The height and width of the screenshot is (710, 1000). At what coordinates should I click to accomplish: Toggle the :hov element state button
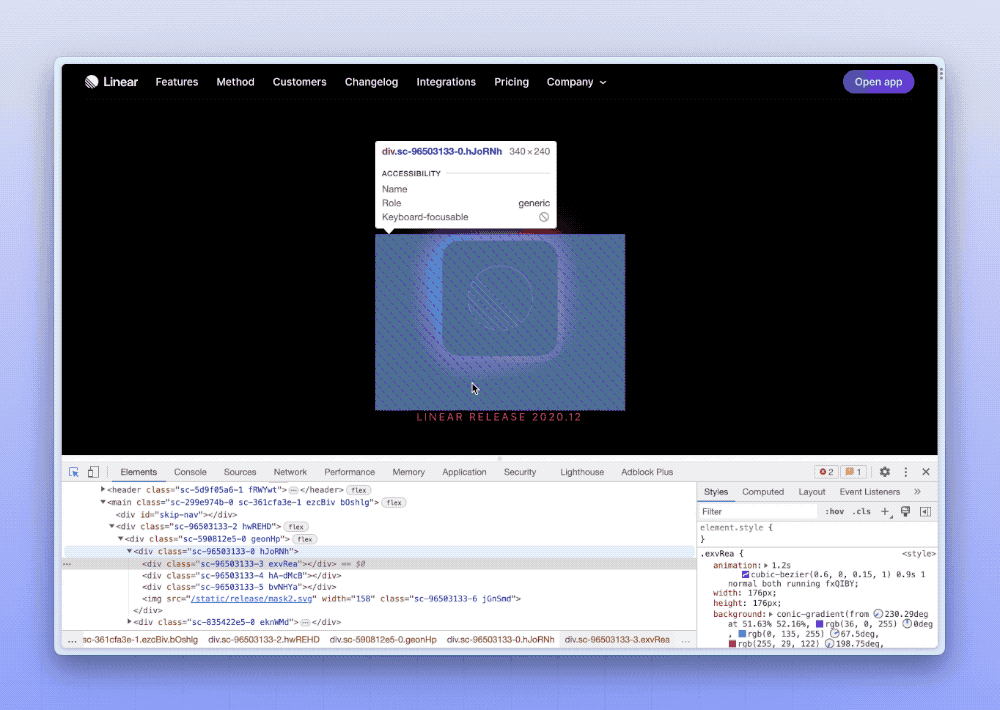834,512
